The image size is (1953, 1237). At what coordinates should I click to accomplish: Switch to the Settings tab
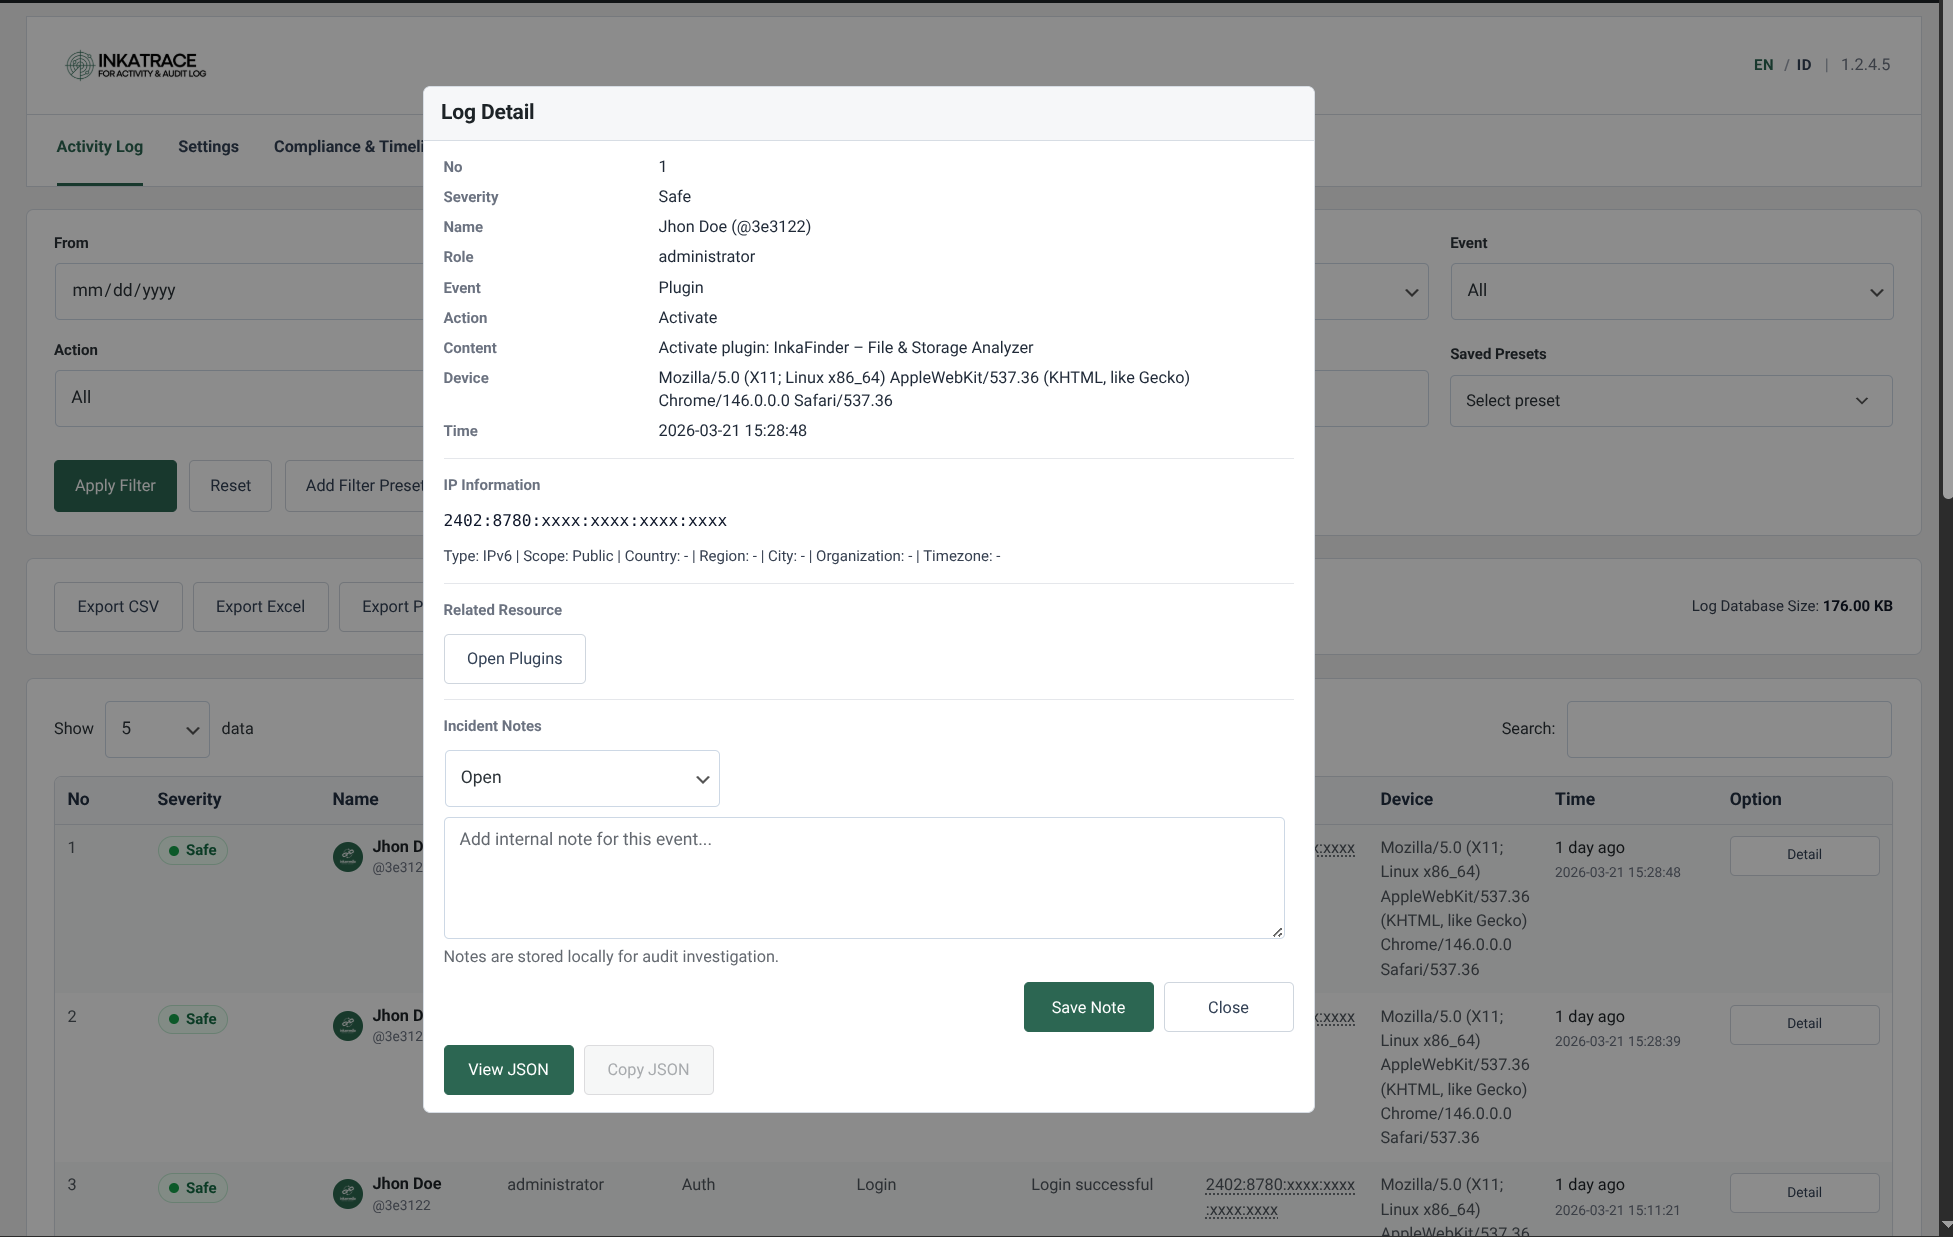click(208, 147)
